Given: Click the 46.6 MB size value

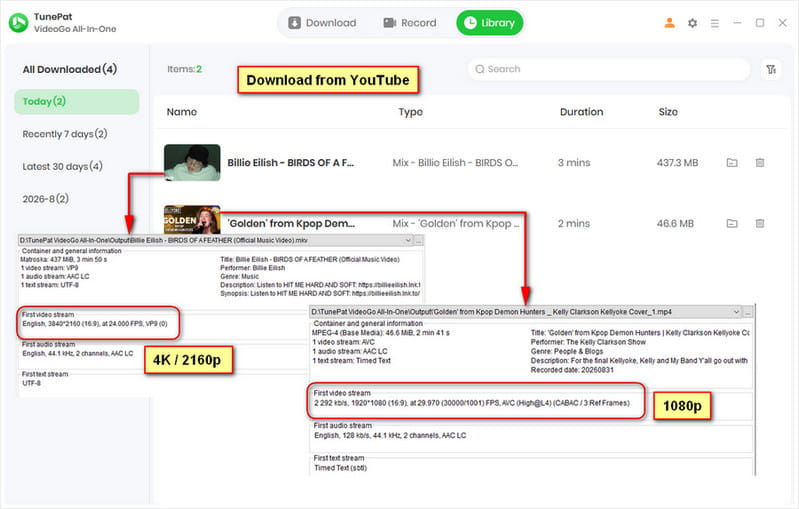Looking at the screenshot, I should (x=675, y=224).
